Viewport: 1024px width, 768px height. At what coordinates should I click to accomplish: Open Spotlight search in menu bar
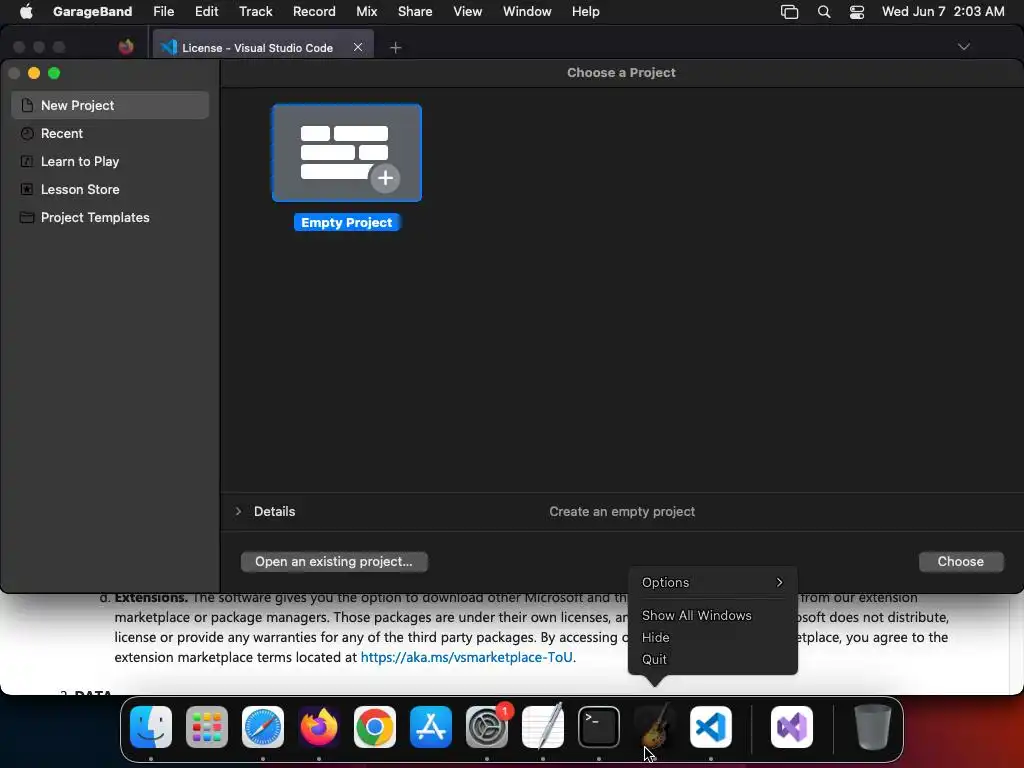[824, 12]
